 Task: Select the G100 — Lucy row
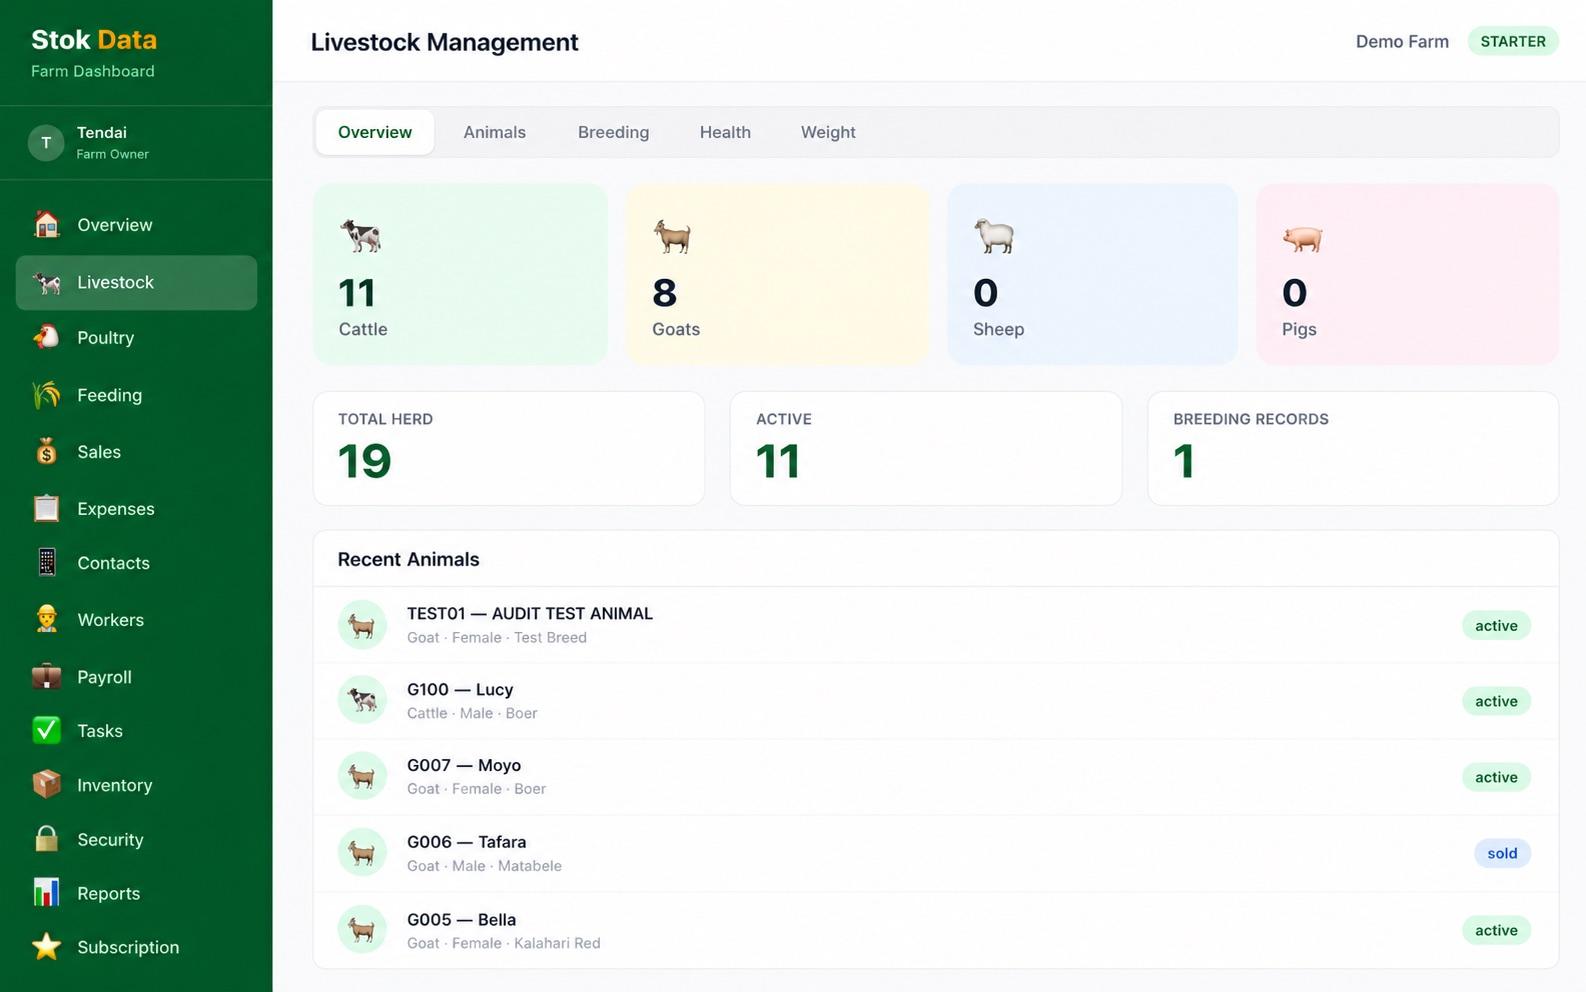936,701
